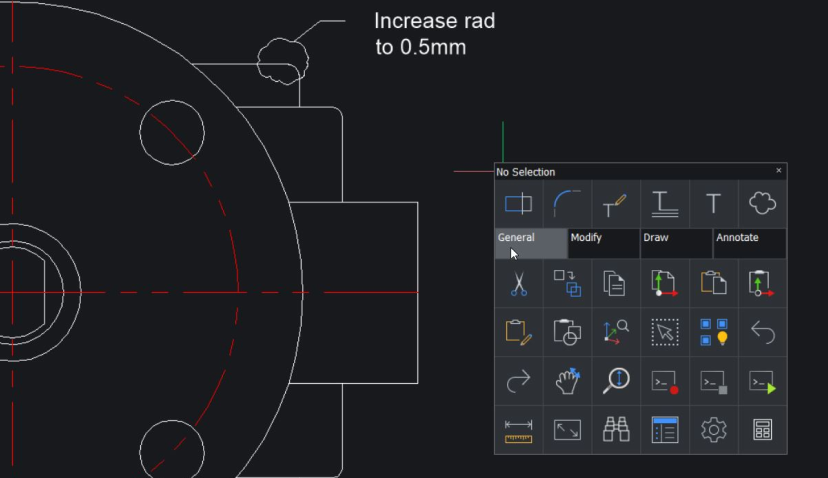828x478 pixels.
Task: Click the stop script gray square icon
Action: pos(713,381)
